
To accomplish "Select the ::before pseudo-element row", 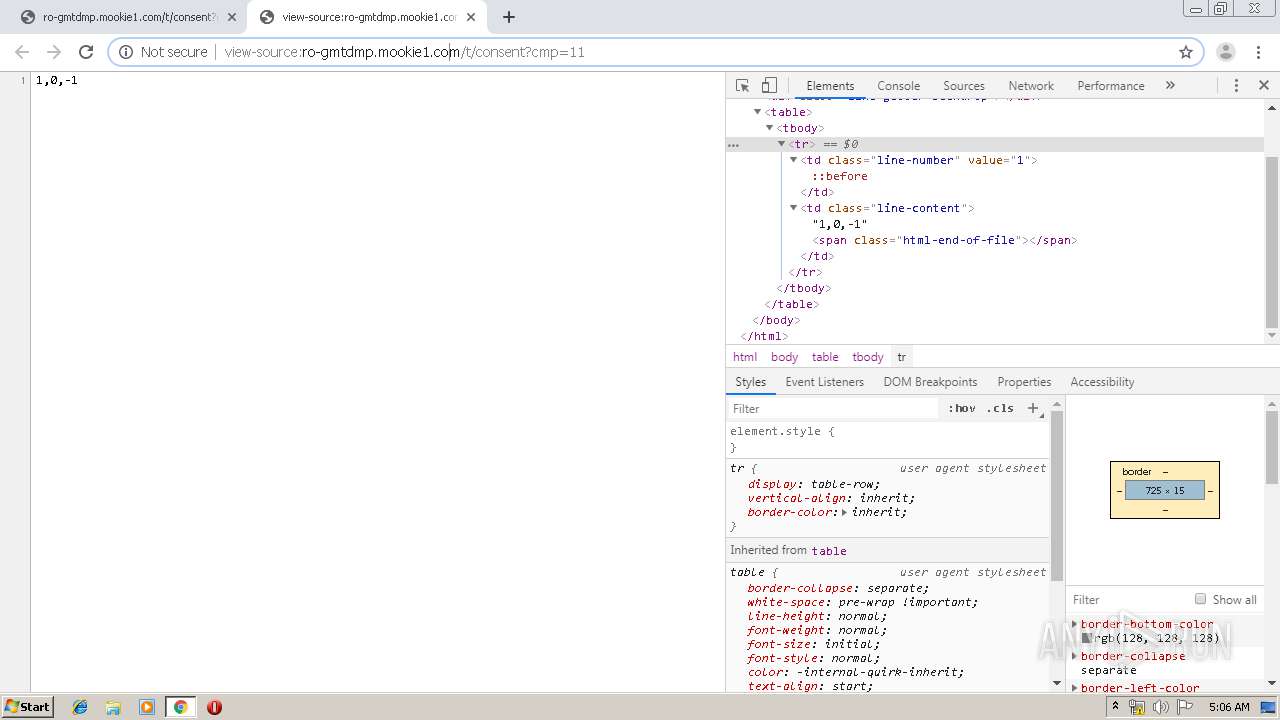I will [840, 176].
